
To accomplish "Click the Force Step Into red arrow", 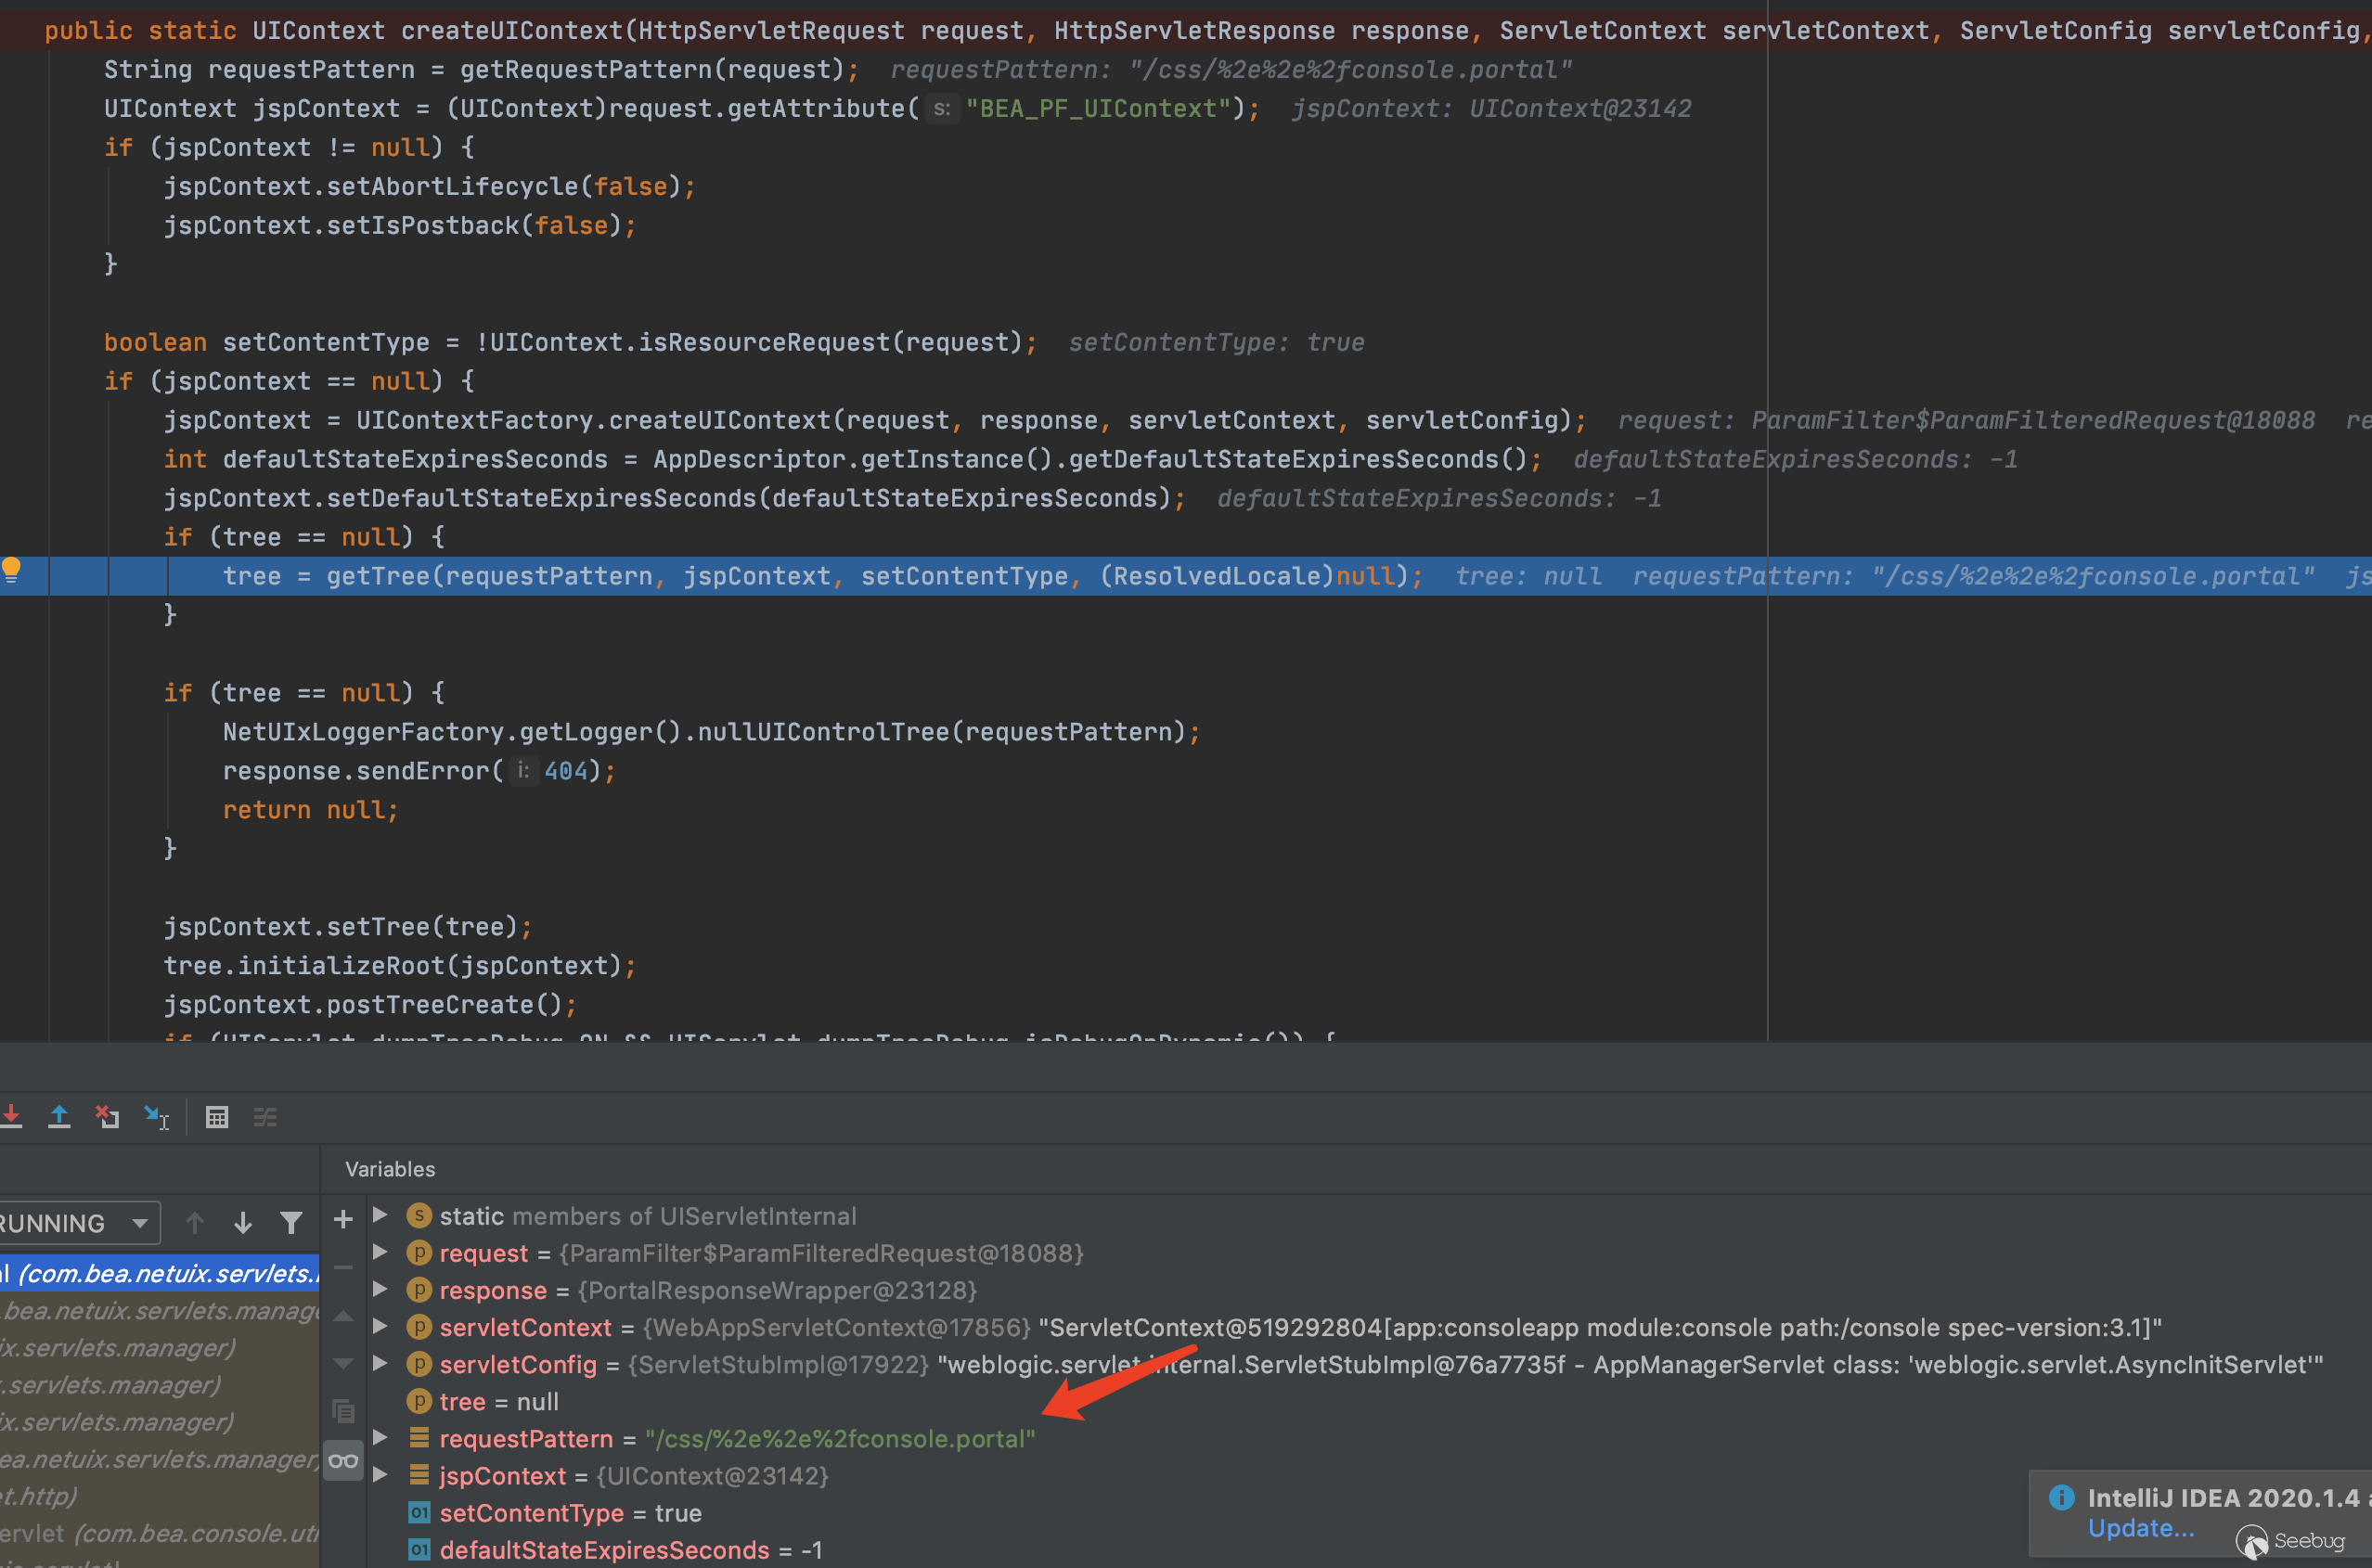I will [x=12, y=1117].
